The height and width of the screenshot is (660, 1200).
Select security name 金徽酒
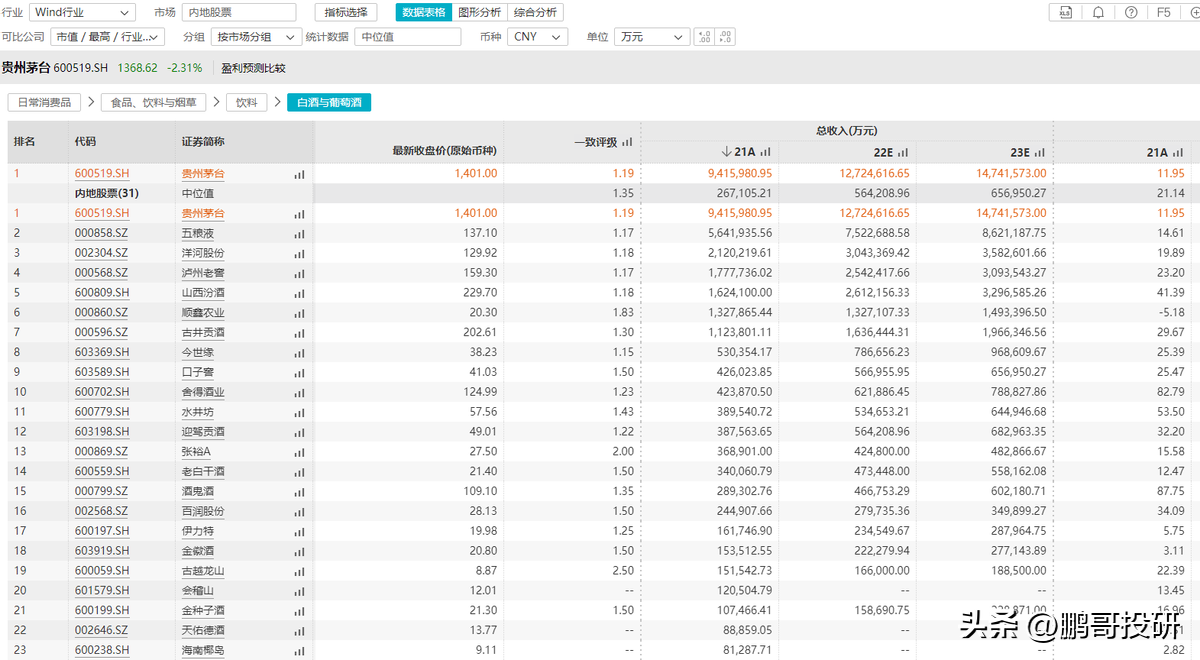coord(198,551)
